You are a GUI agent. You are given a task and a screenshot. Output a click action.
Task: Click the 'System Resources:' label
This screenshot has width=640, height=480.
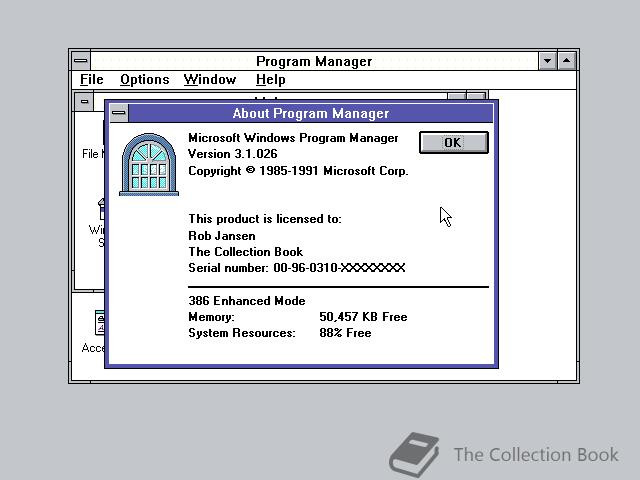point(242,333)
